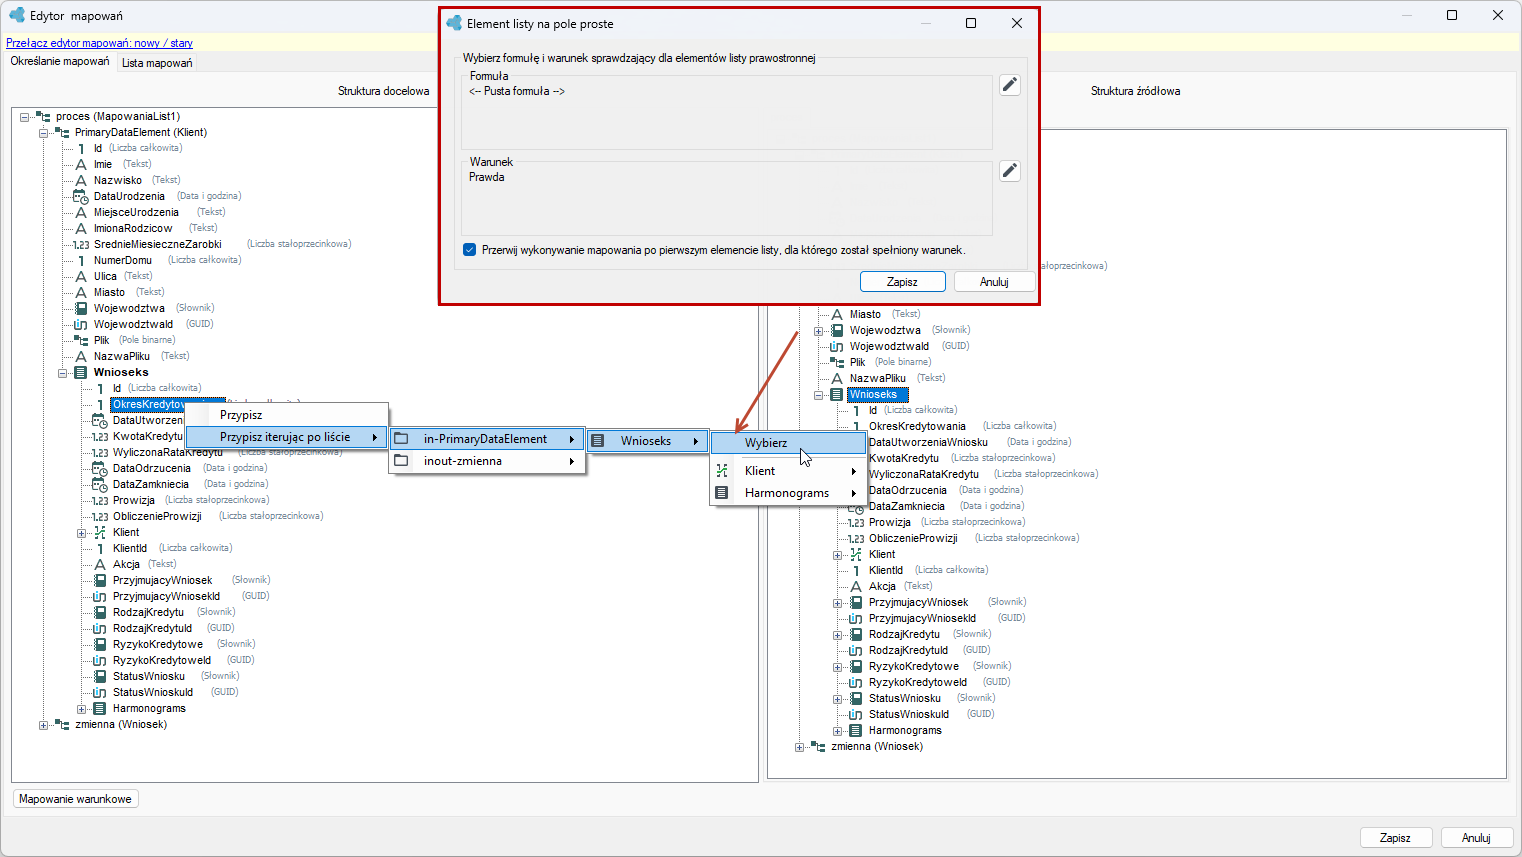Click Anuluj in the Element listy dialog

click(x=994, y=282)
